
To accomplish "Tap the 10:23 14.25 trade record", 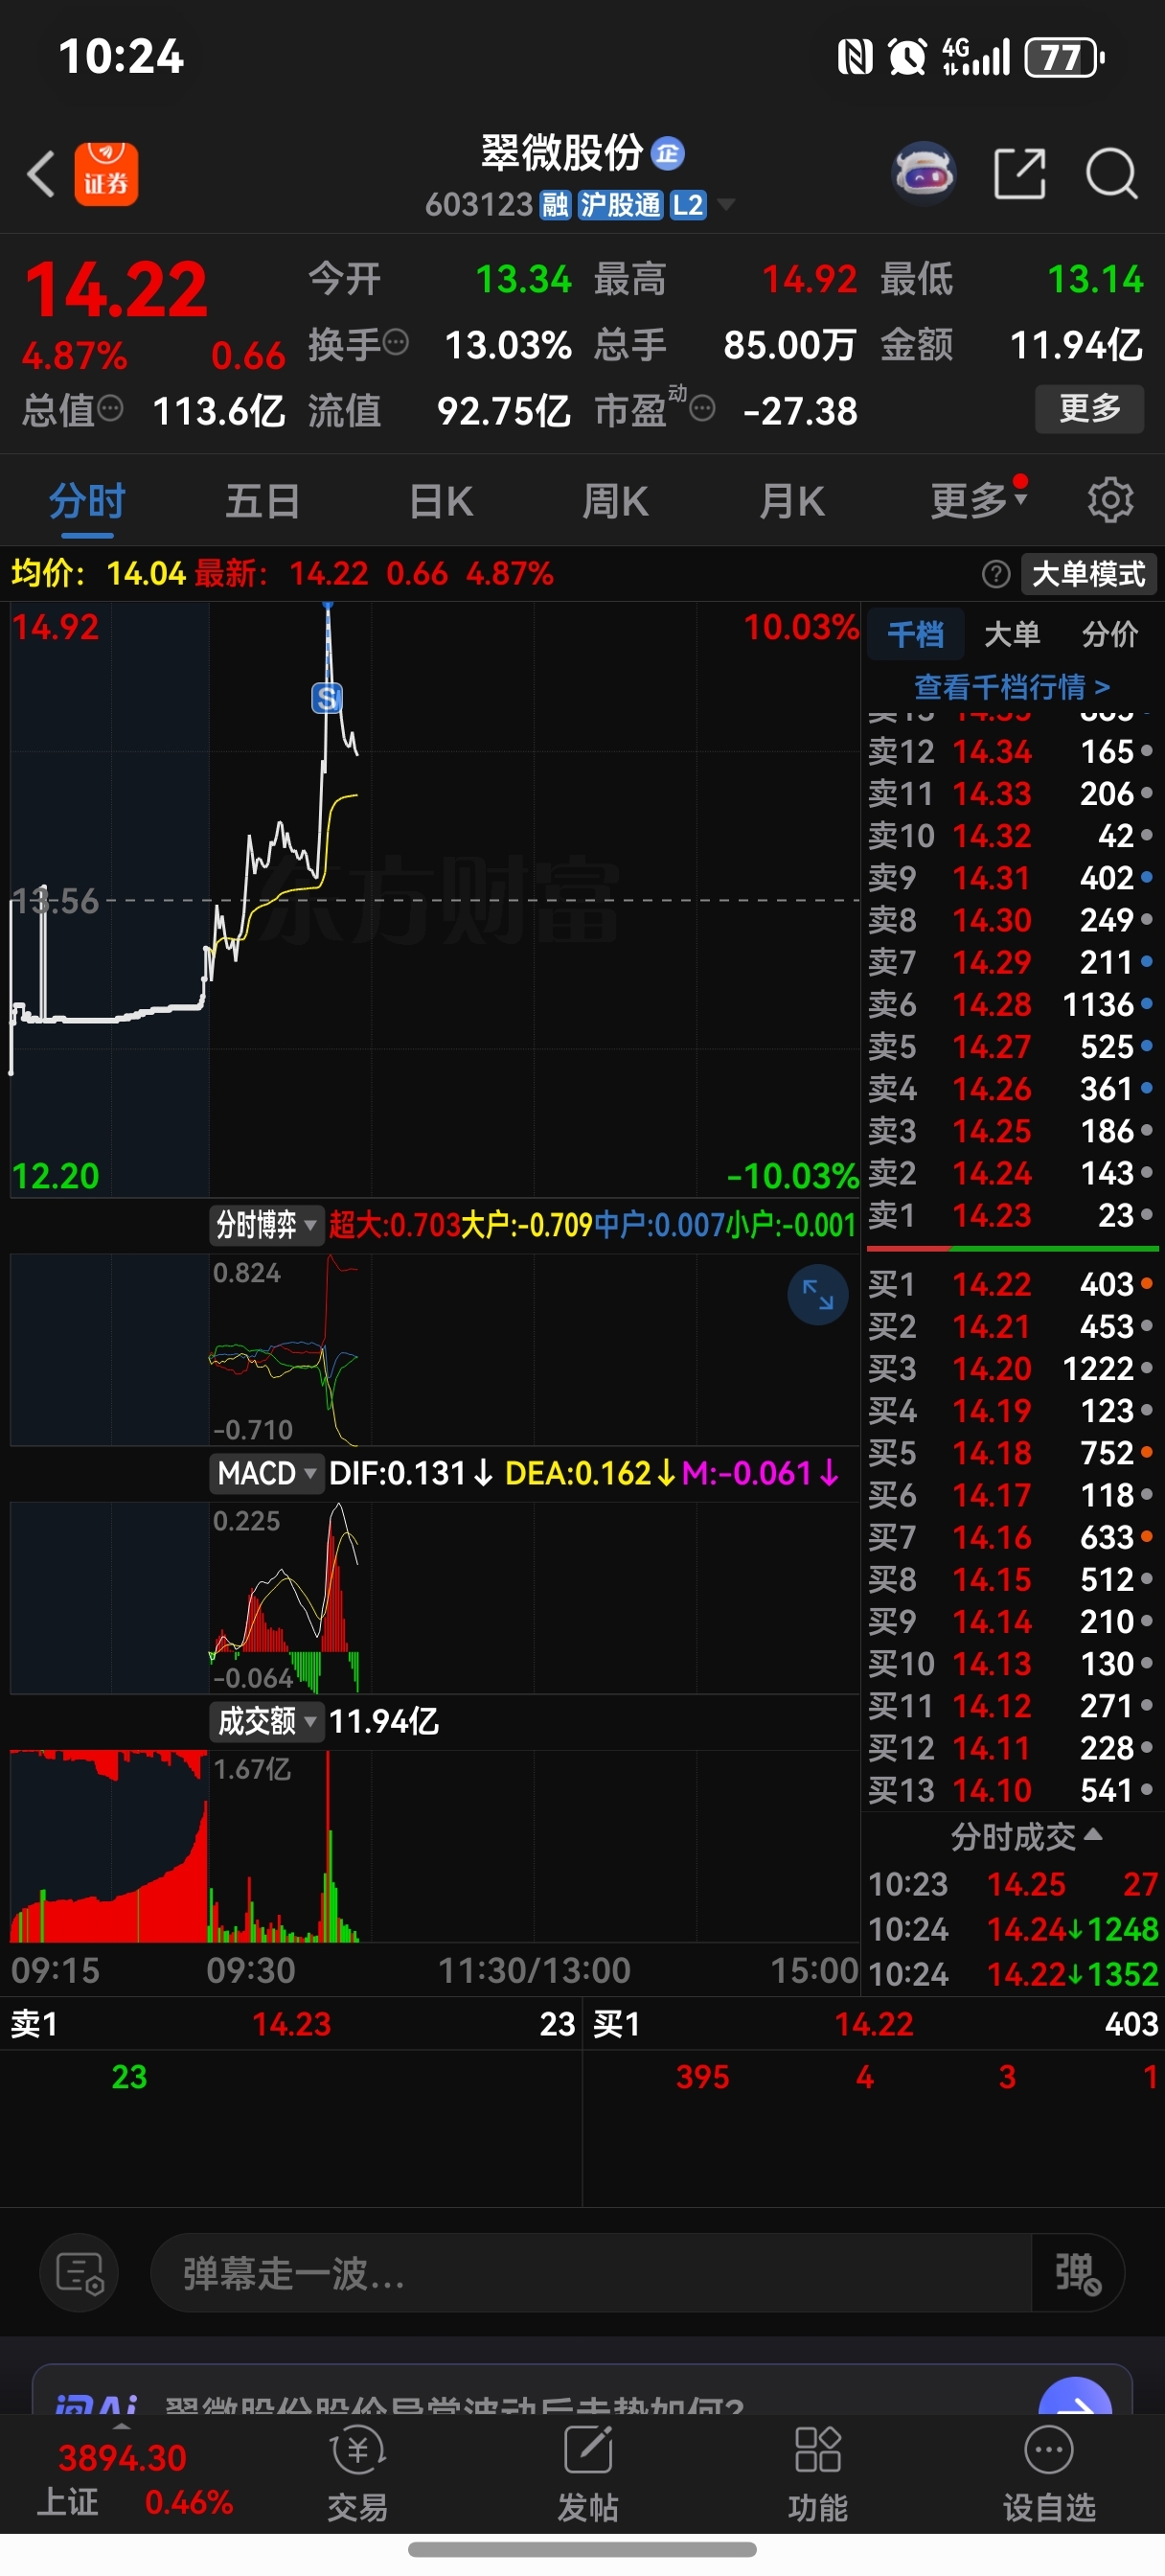I will point(1012,1884).
